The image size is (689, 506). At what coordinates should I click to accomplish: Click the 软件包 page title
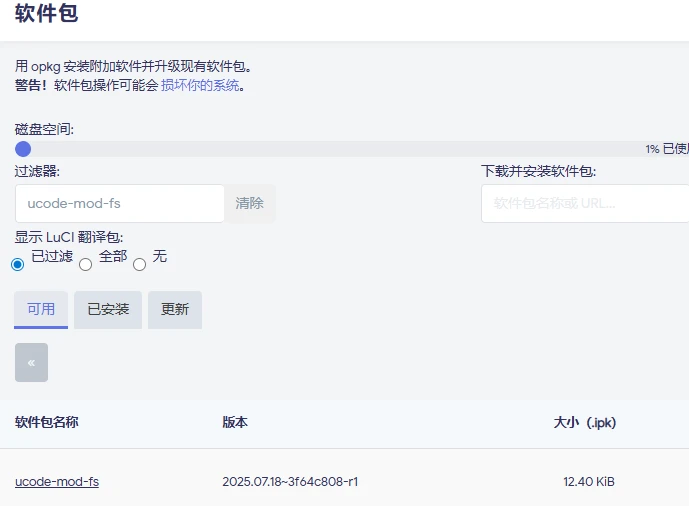click(47, 14)
